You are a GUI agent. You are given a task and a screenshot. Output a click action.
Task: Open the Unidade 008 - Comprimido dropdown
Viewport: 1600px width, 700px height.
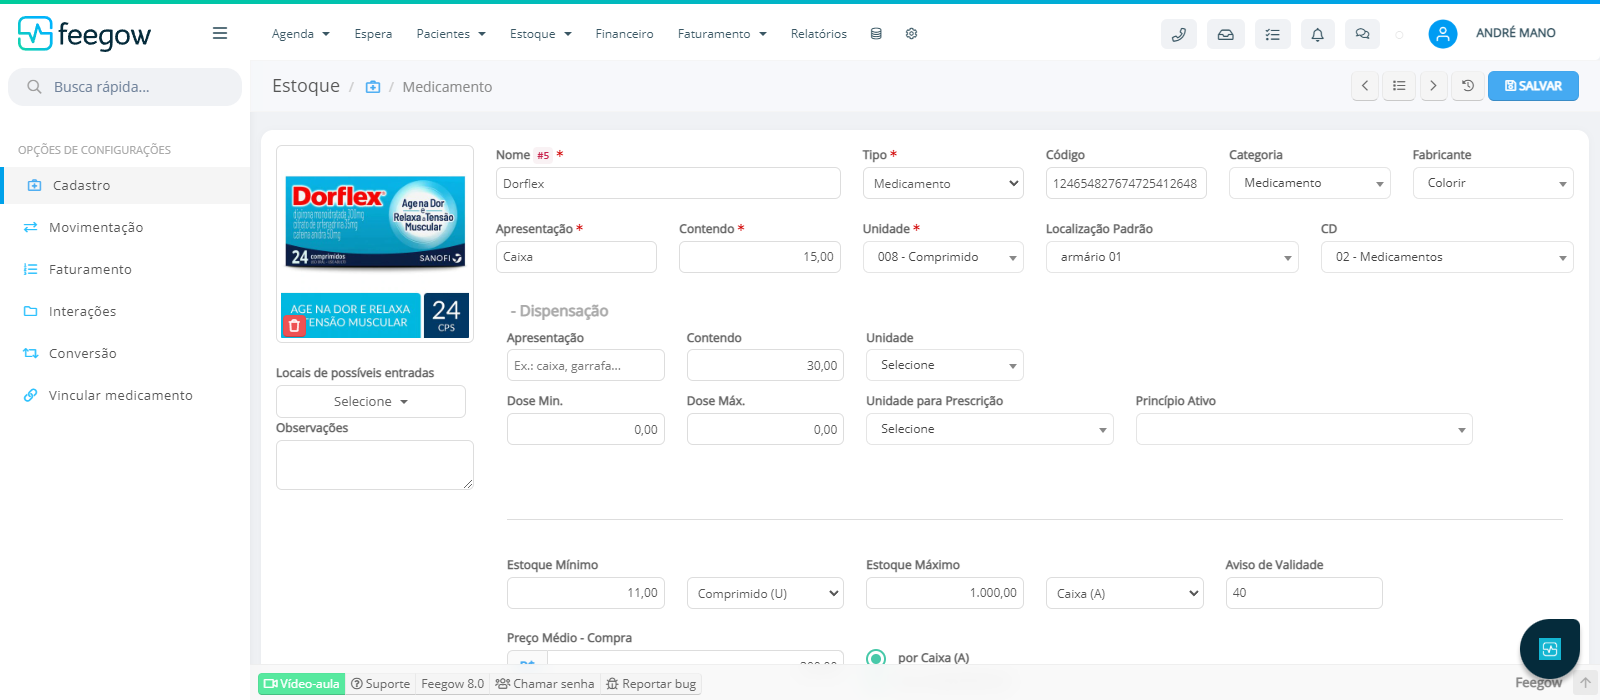(943, 257)
